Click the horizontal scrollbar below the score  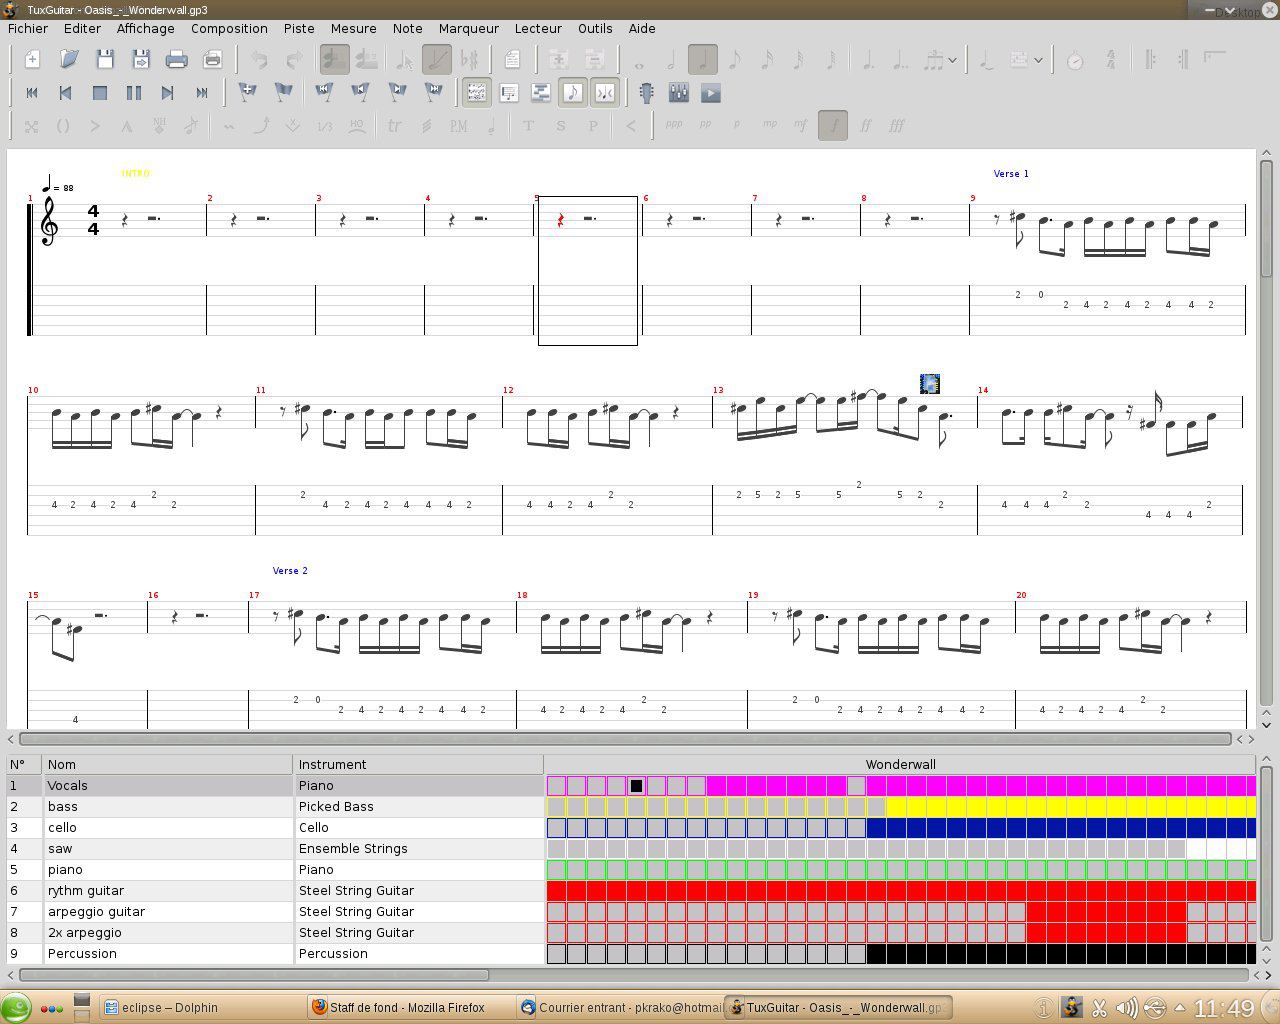(620, 739)
